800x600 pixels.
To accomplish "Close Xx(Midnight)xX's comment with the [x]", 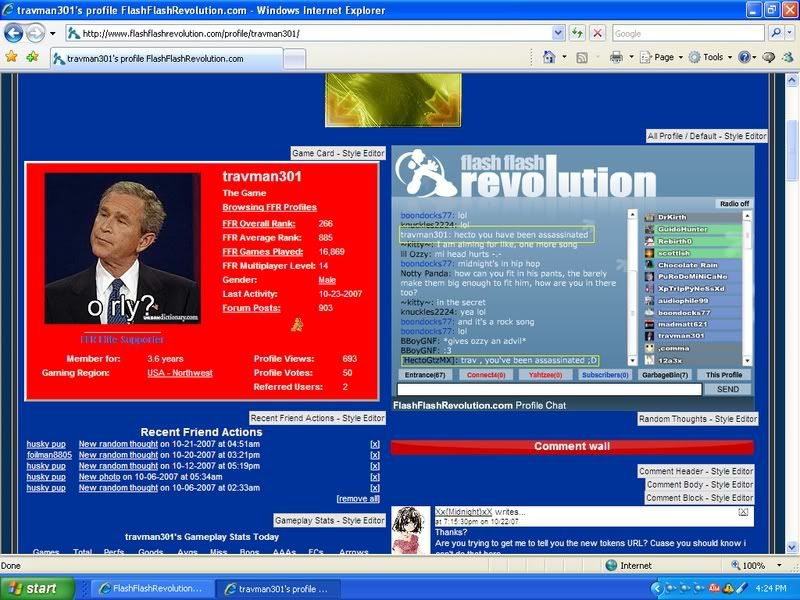I will click(743, 512).
